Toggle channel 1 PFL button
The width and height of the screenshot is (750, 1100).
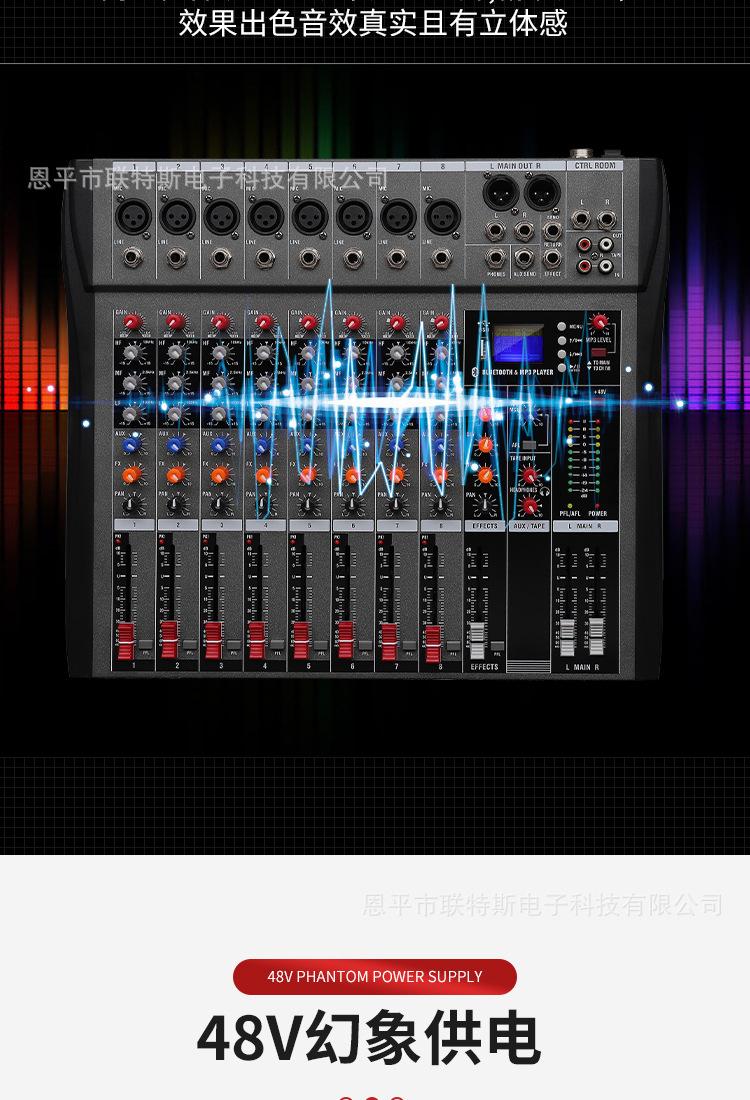145,646
